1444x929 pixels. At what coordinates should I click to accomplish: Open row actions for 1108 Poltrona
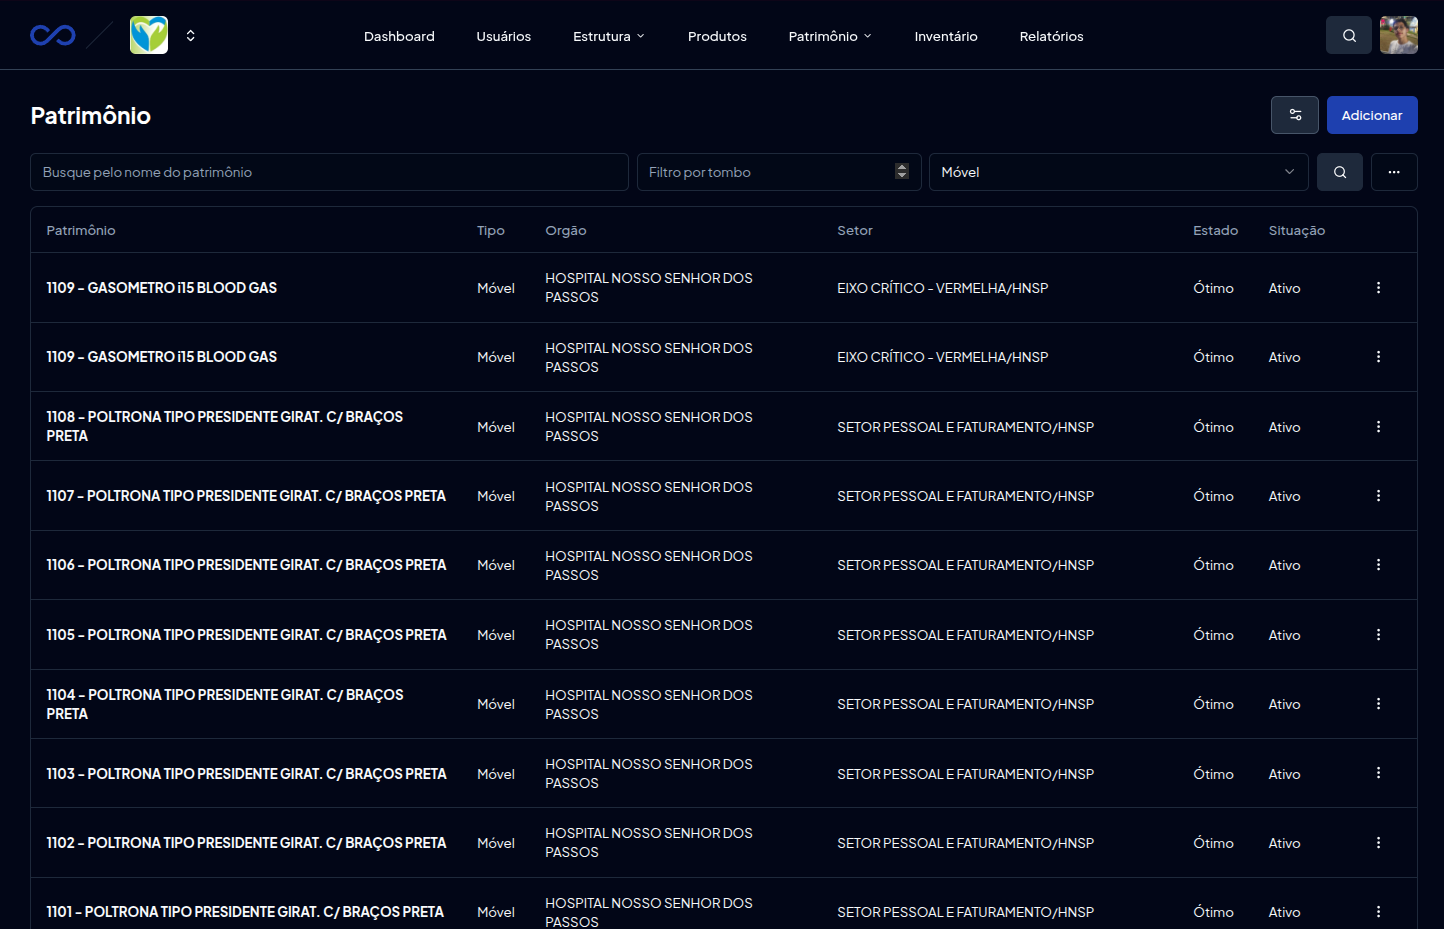pos(1378,427)
